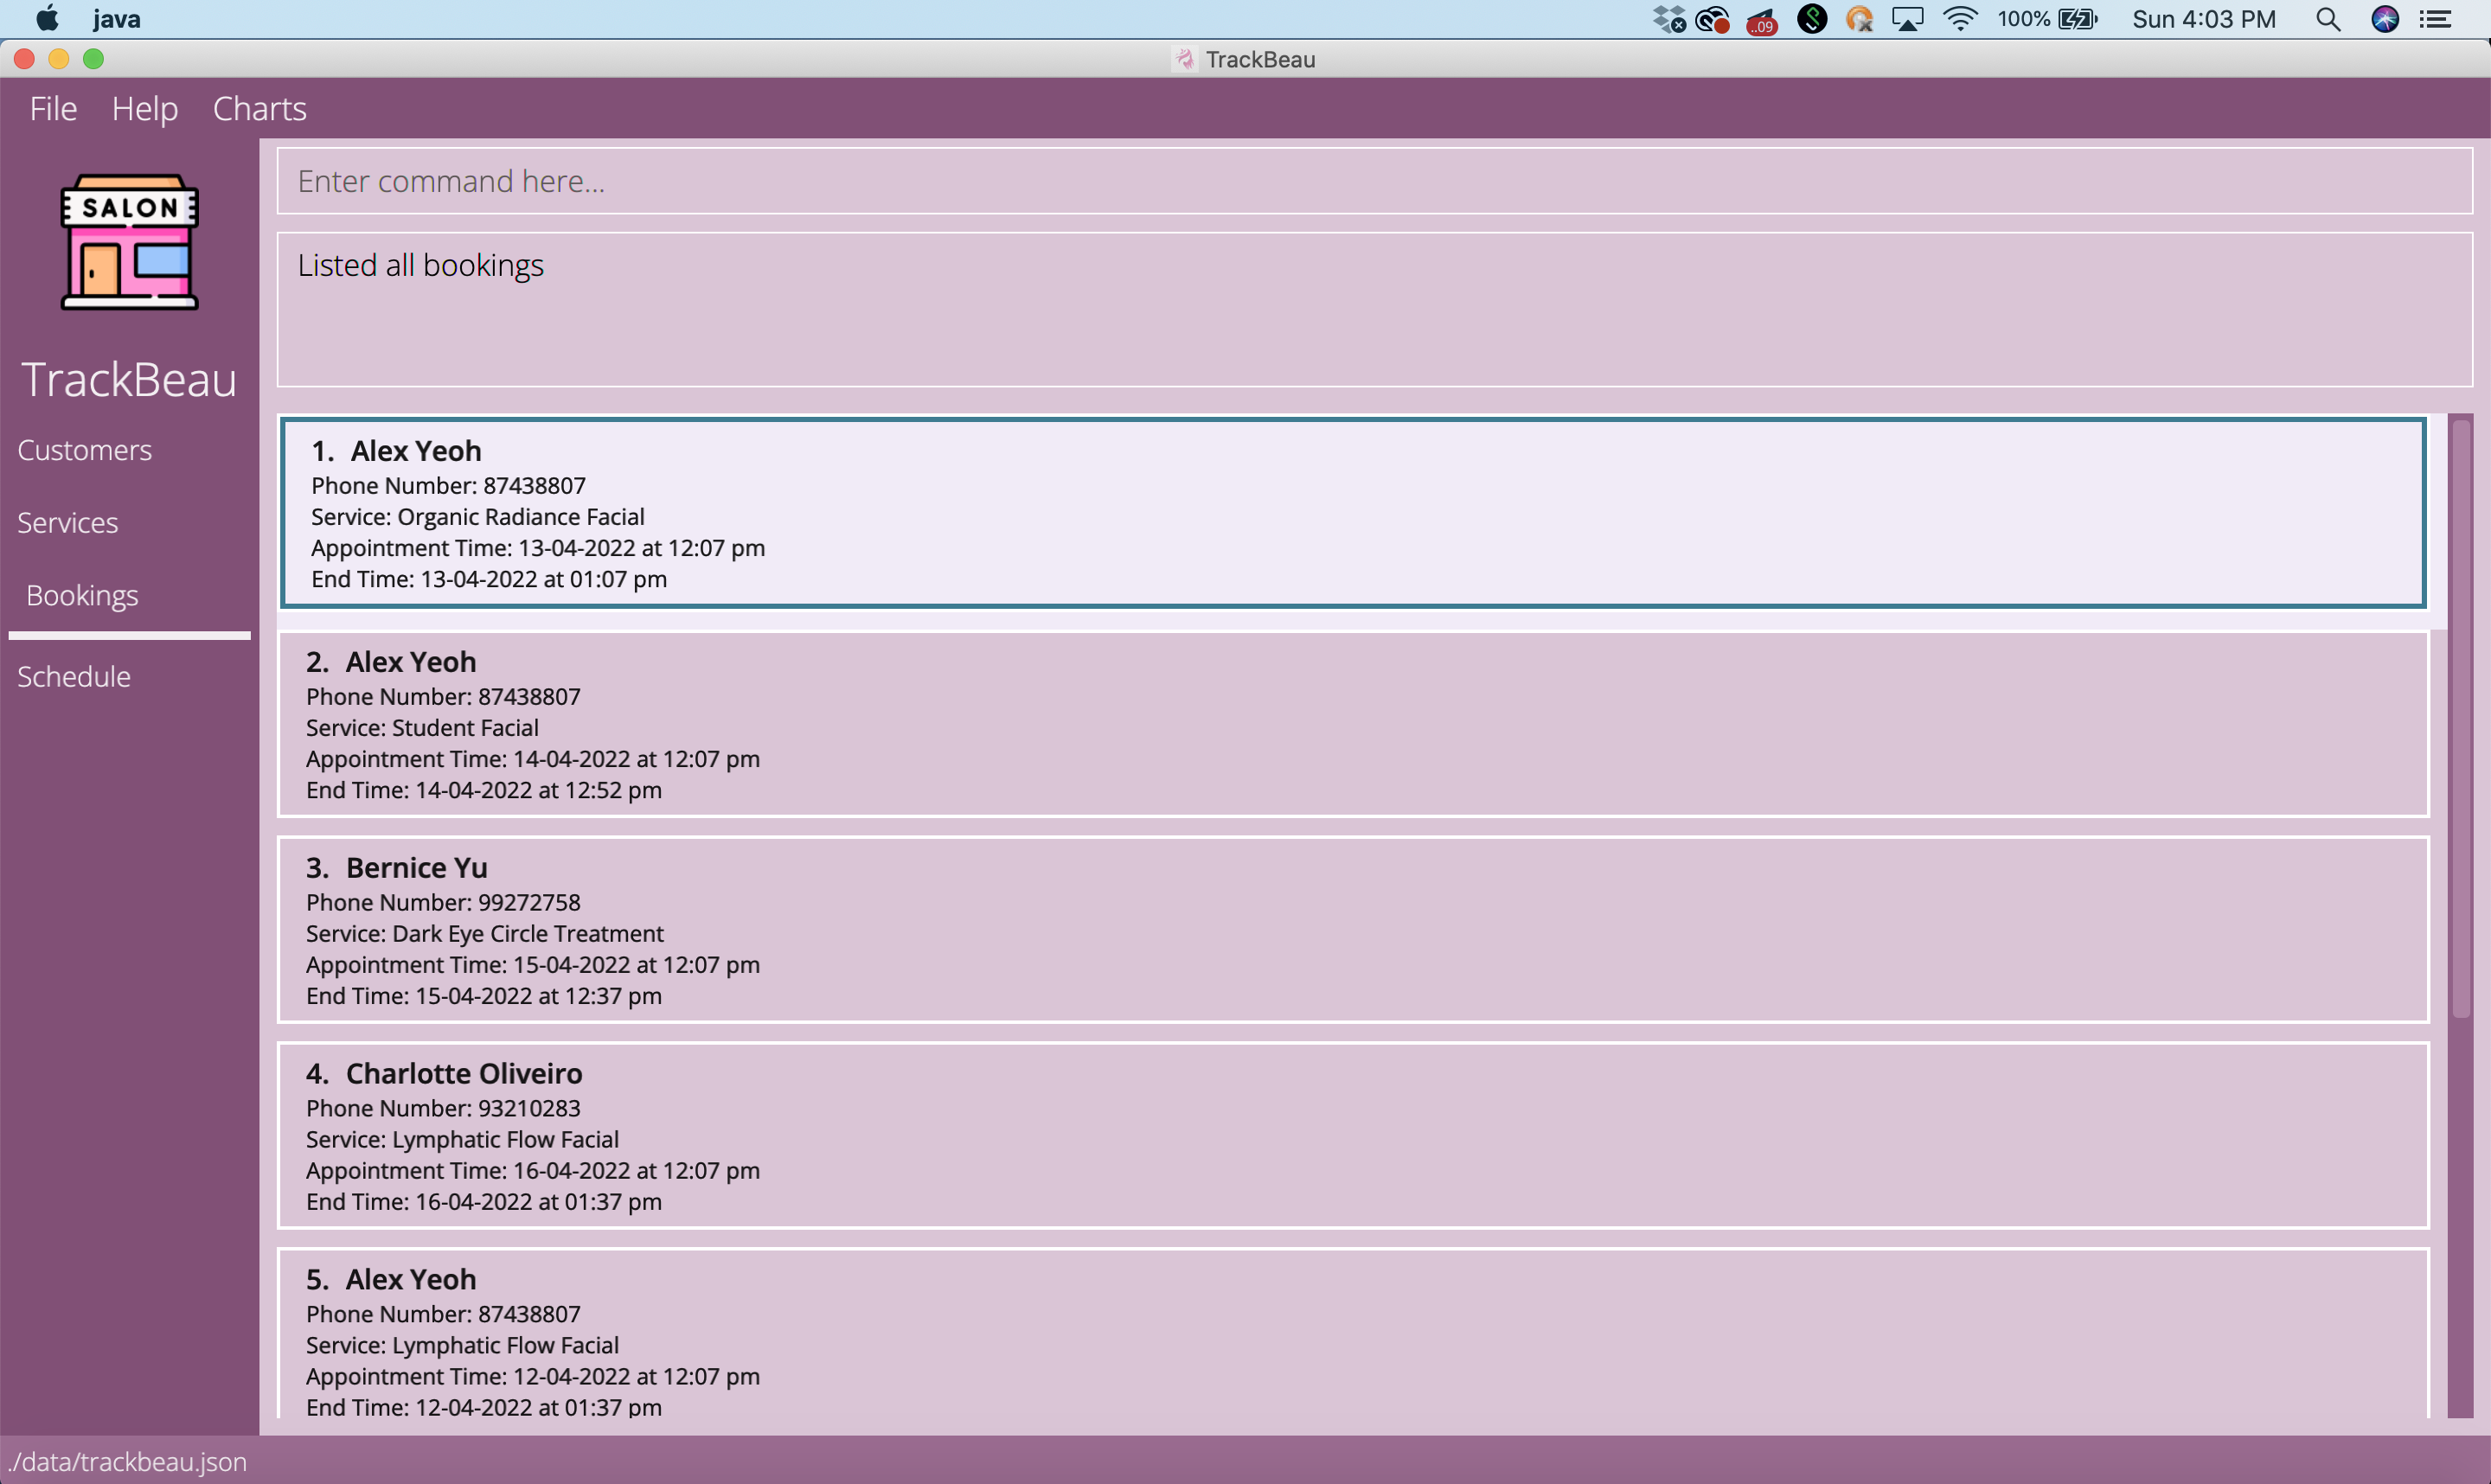Open the Notification Center list icon
Viewport: 2491px width, 1484px height.
tap(2437, 19)
